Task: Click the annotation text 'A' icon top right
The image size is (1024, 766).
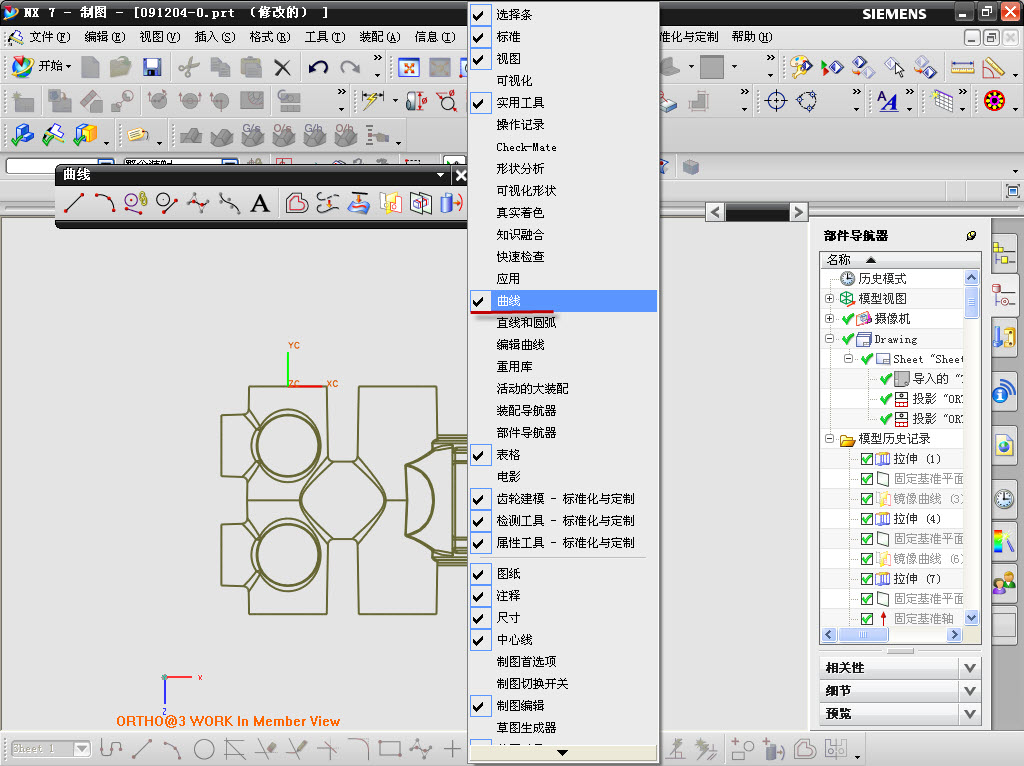Action: pos(888,101)
